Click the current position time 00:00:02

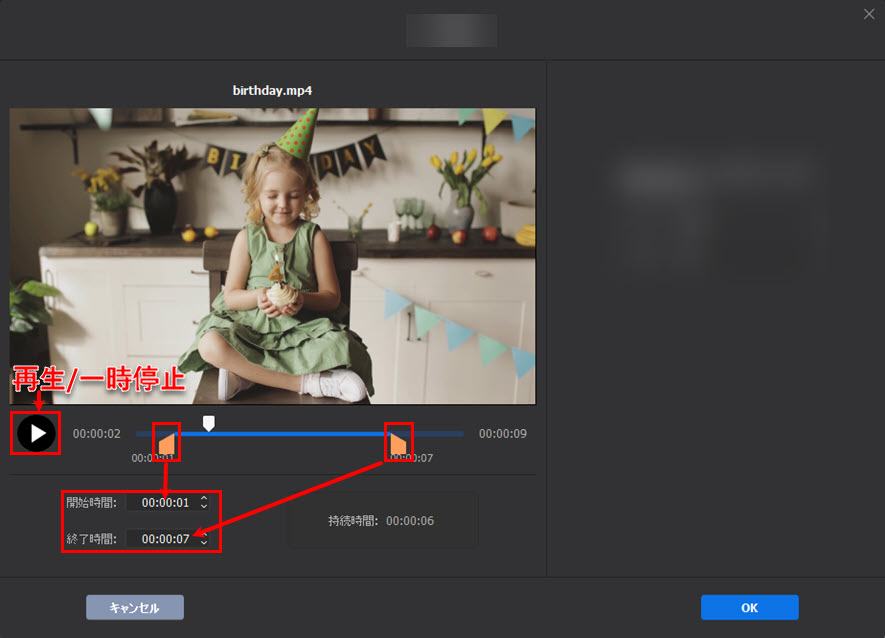[97, 434]
